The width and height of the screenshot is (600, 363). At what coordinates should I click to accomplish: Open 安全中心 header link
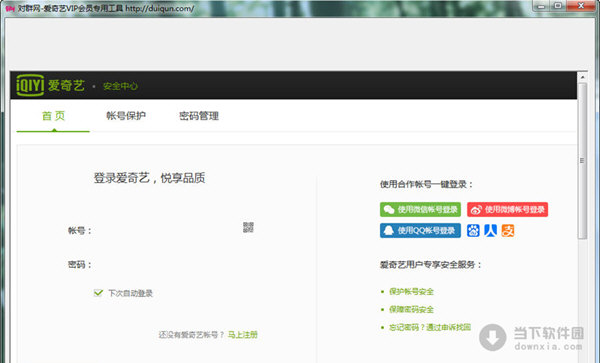click(120, 86)
